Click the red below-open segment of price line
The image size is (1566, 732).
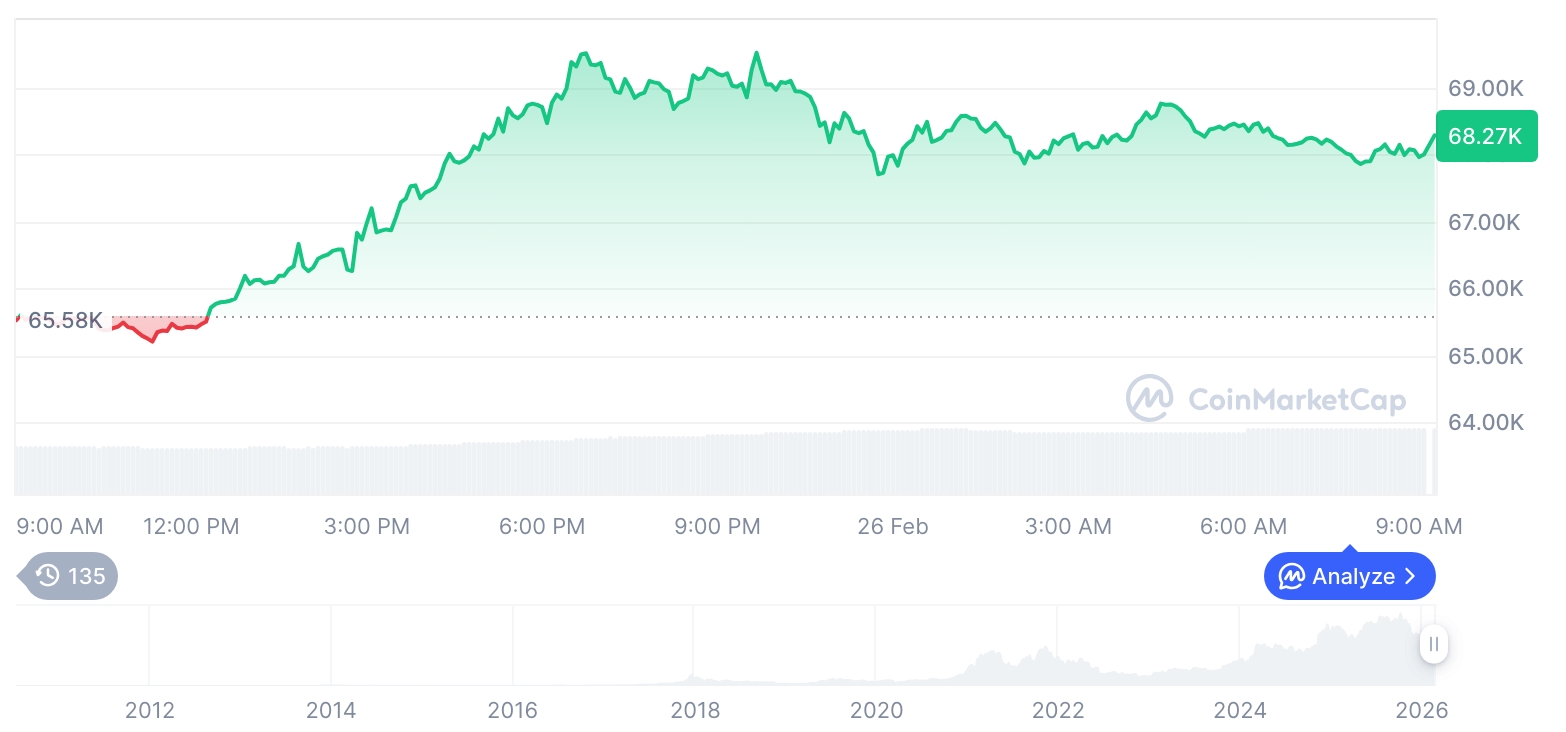pos(150,336)
